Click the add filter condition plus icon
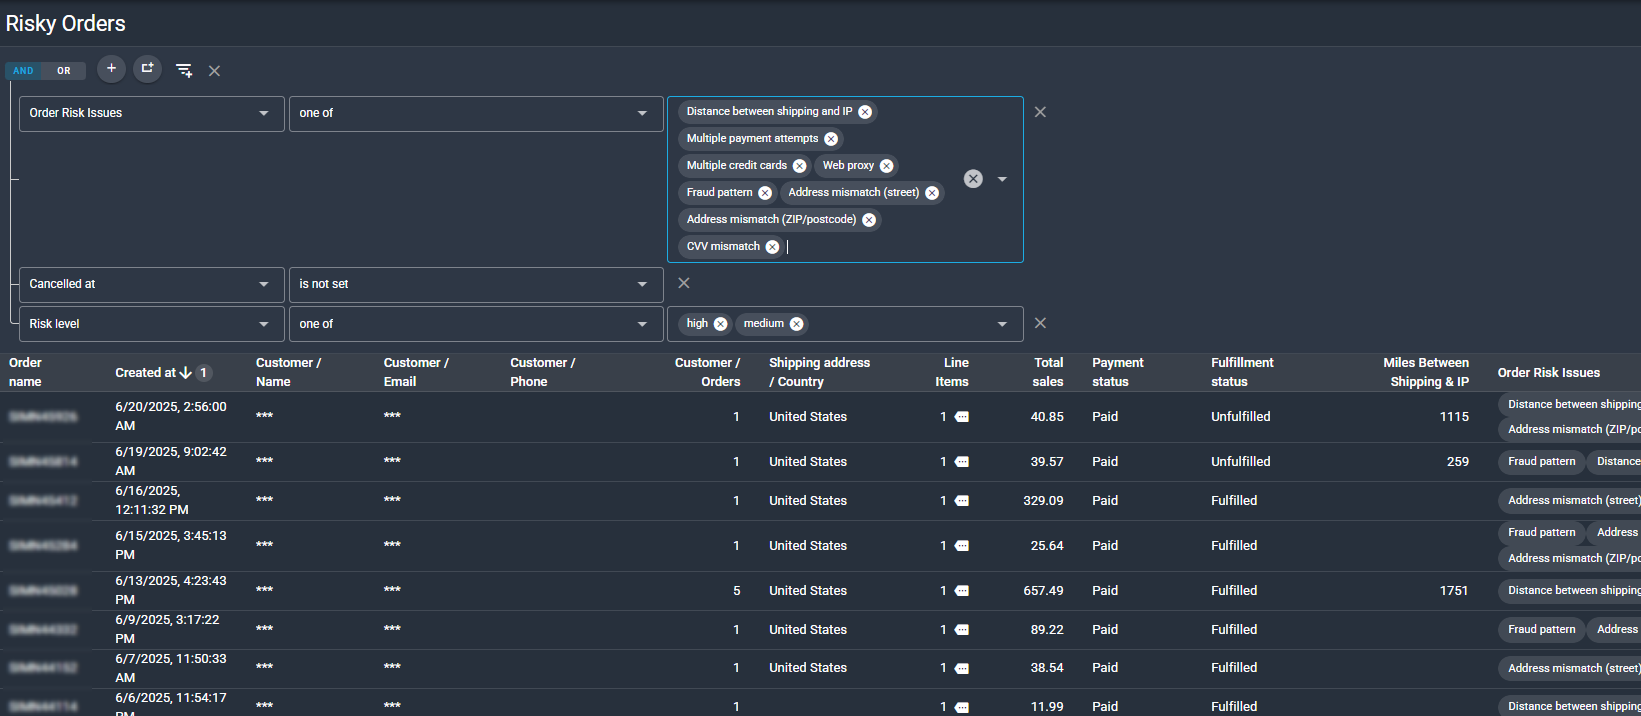Screen dimensions: 1641x716 click(111, 69)
